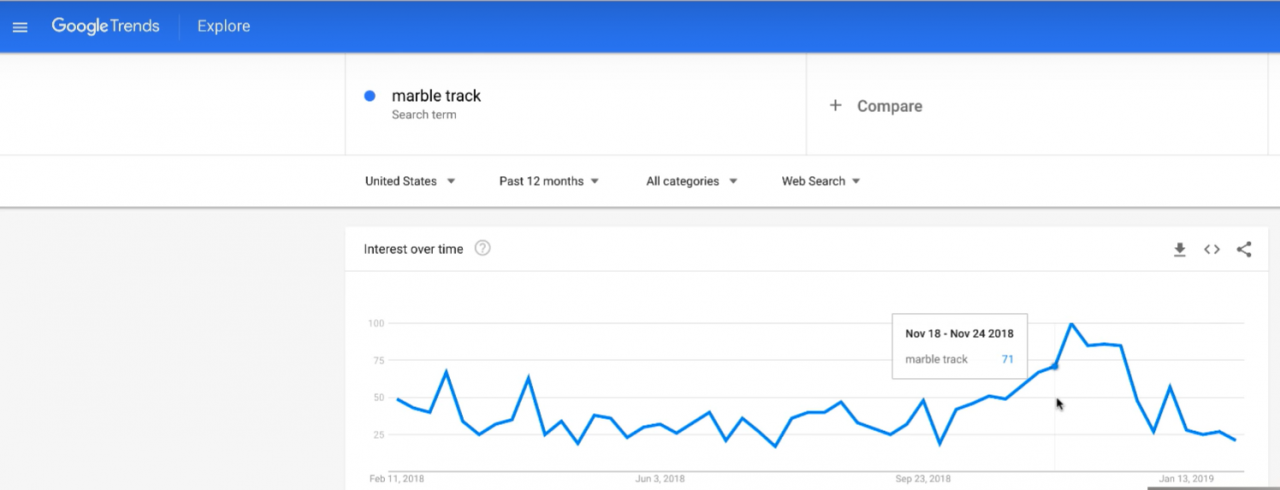Click the Nov 18 - Nov 24 data point on the chart

(x=1055, y=366)
